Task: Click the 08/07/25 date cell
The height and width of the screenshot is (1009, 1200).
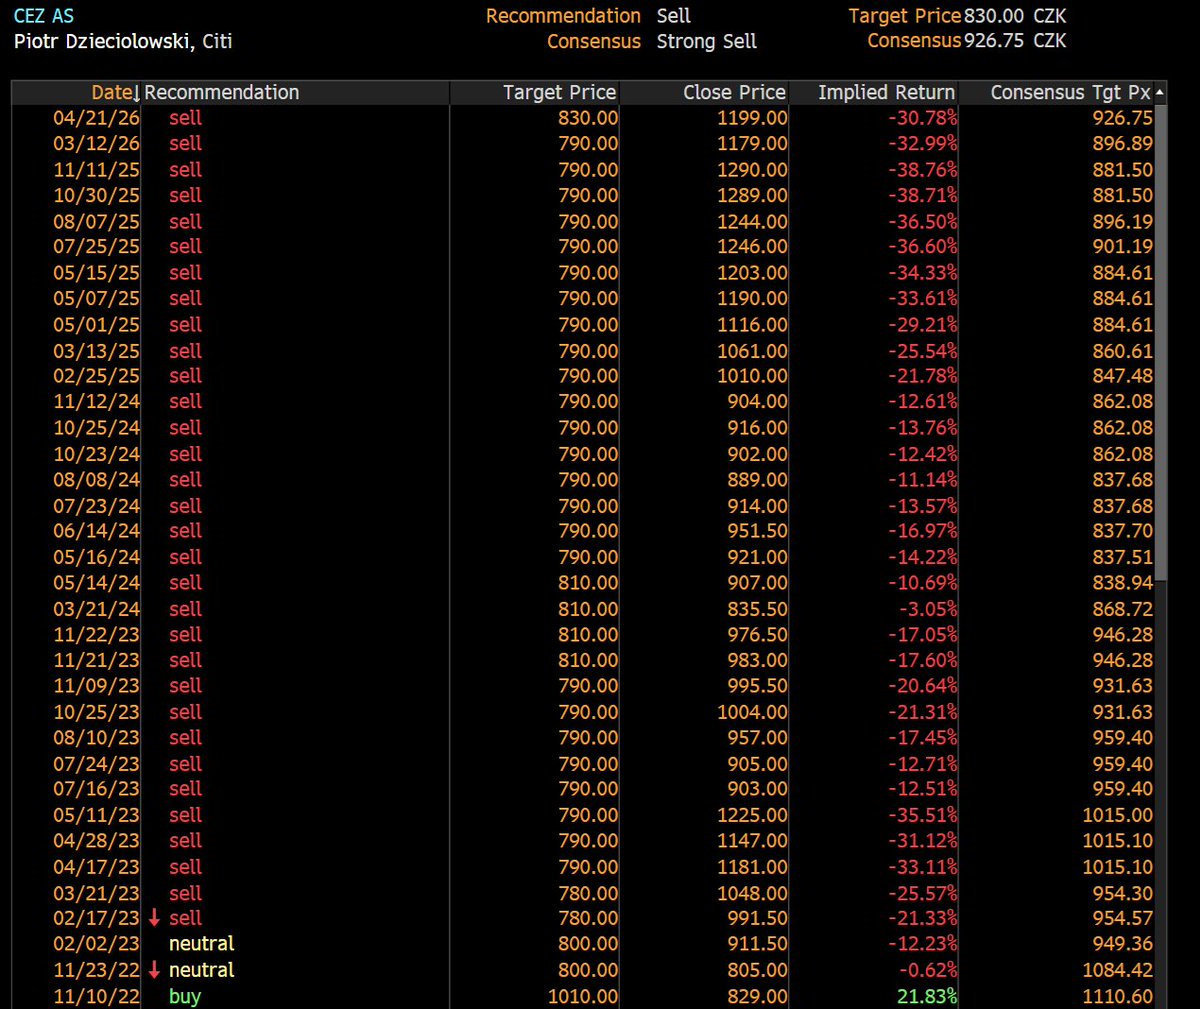Action: coord(96,221)
